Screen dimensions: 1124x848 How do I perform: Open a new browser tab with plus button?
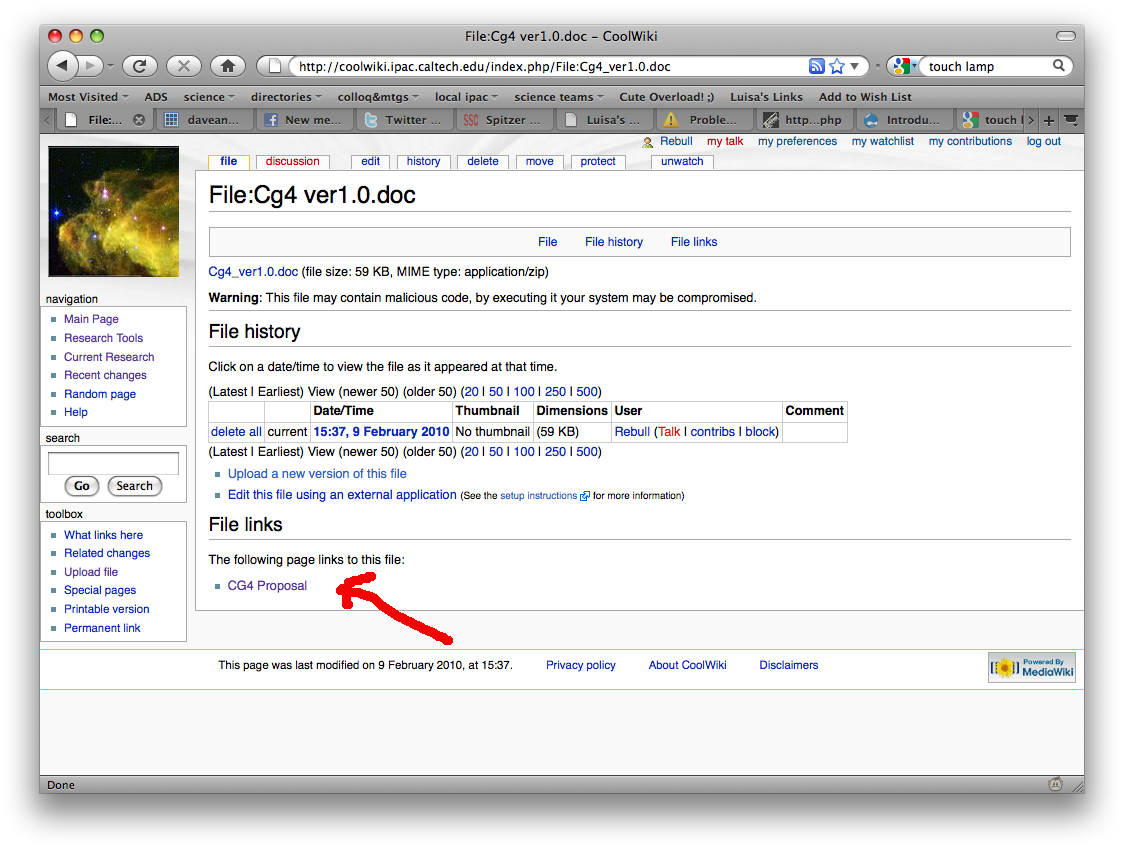[x=1049, y=120]
